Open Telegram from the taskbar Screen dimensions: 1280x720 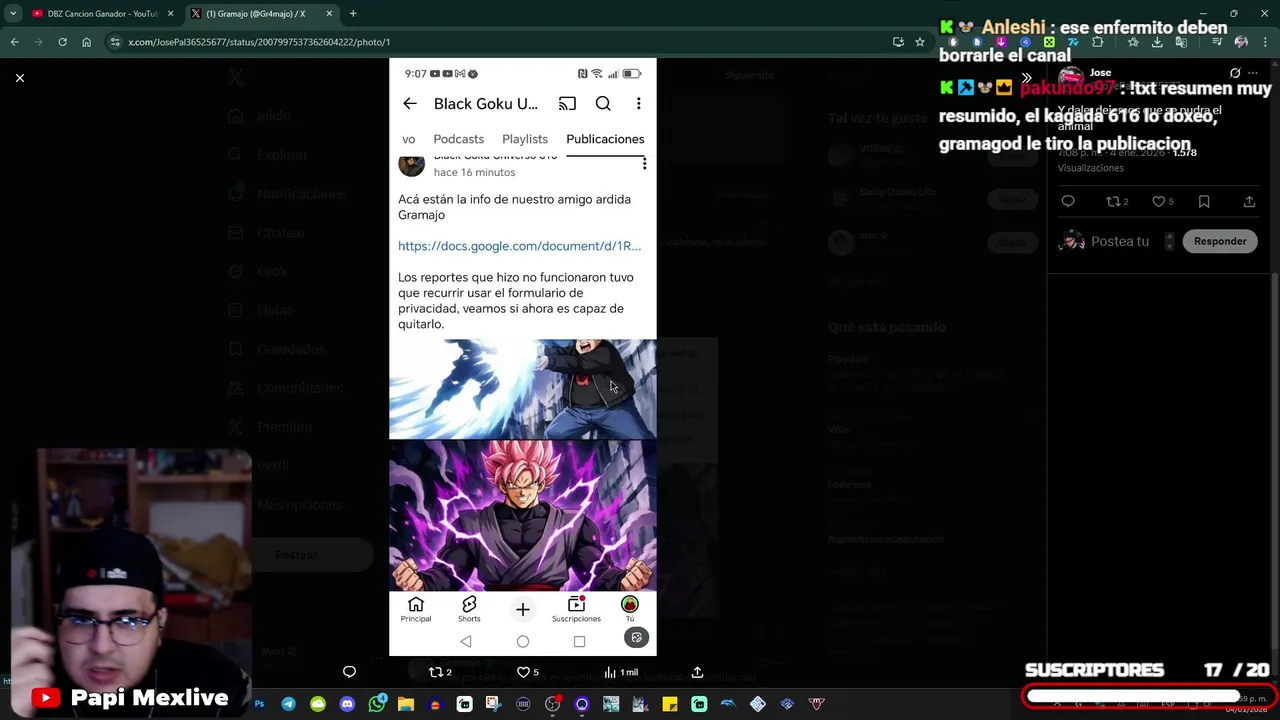pos(288,704)
